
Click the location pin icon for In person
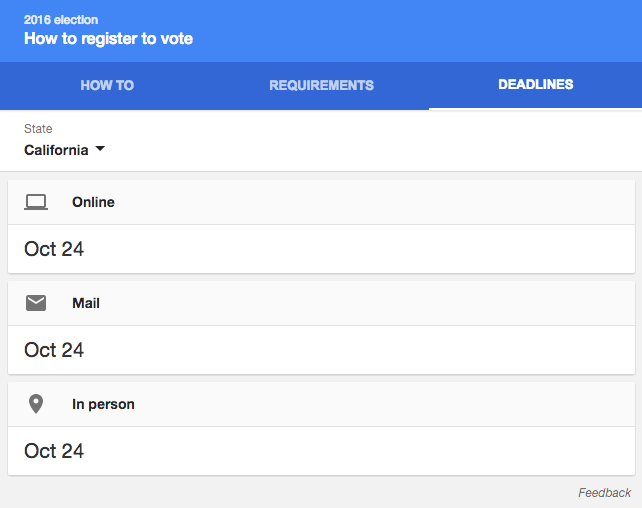pos(36,404)
